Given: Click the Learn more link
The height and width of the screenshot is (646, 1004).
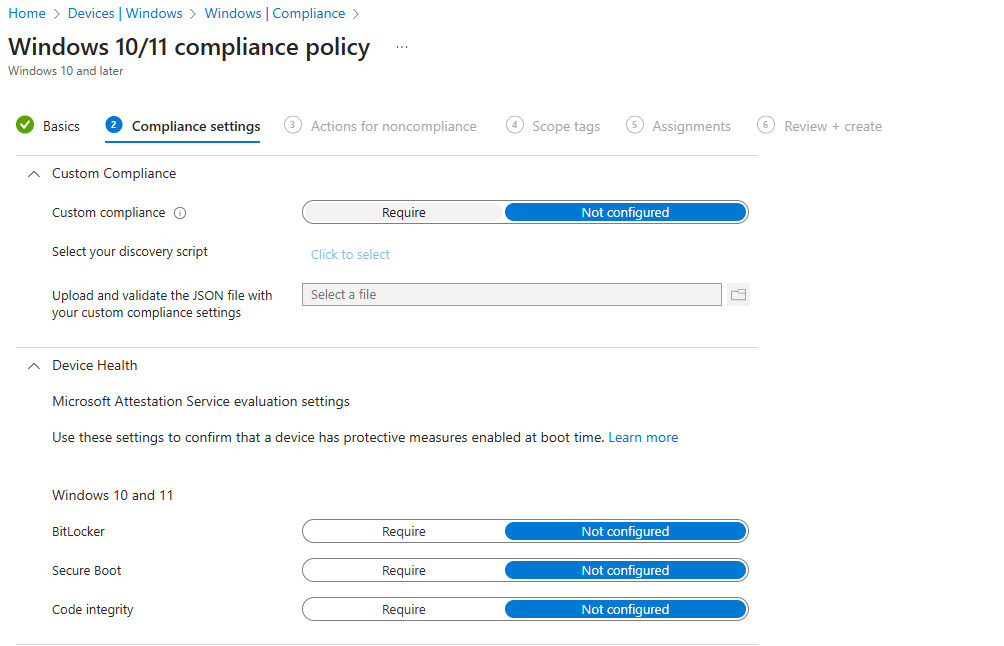Looking at the screenshot, I should point(643,438).
